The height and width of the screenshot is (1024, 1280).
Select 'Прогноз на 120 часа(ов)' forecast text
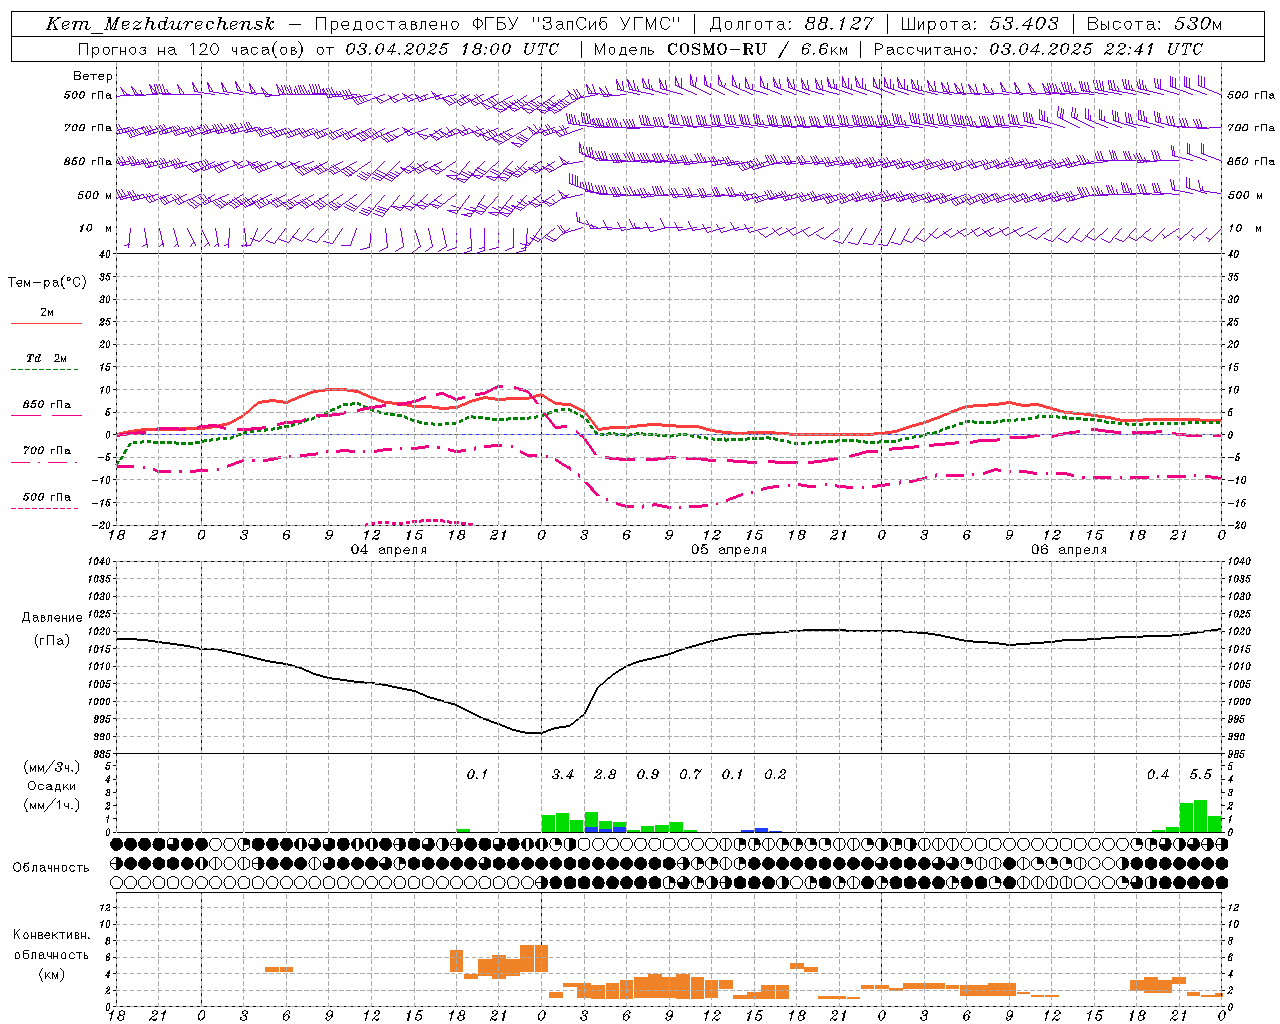pyautogui.click(x=191, y=49)
